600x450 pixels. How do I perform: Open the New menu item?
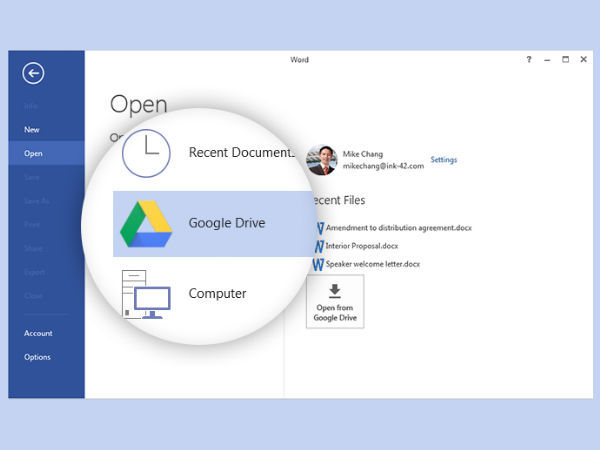[32, 130]
